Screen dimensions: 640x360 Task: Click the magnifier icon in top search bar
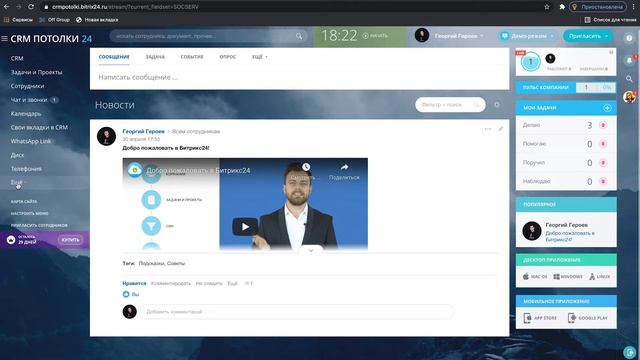pos(299,36)
